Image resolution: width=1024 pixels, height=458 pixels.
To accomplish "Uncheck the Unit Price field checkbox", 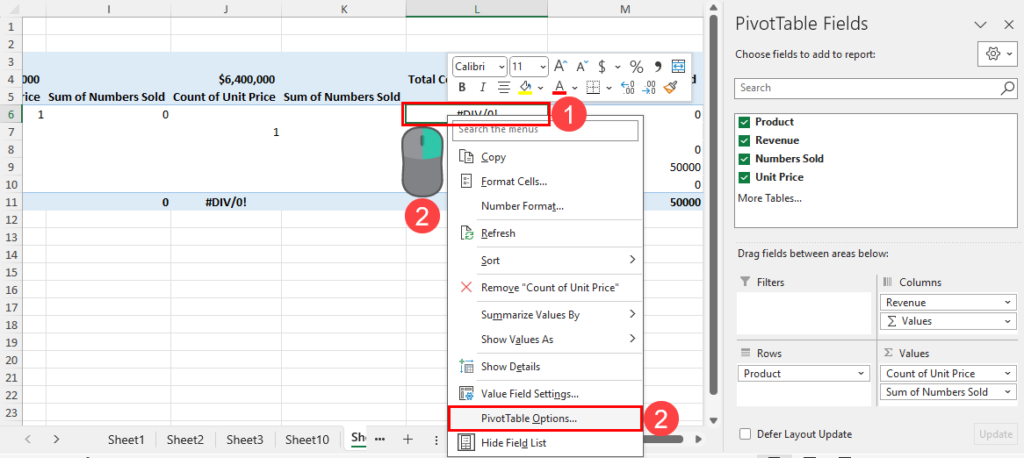I will 744,177.
